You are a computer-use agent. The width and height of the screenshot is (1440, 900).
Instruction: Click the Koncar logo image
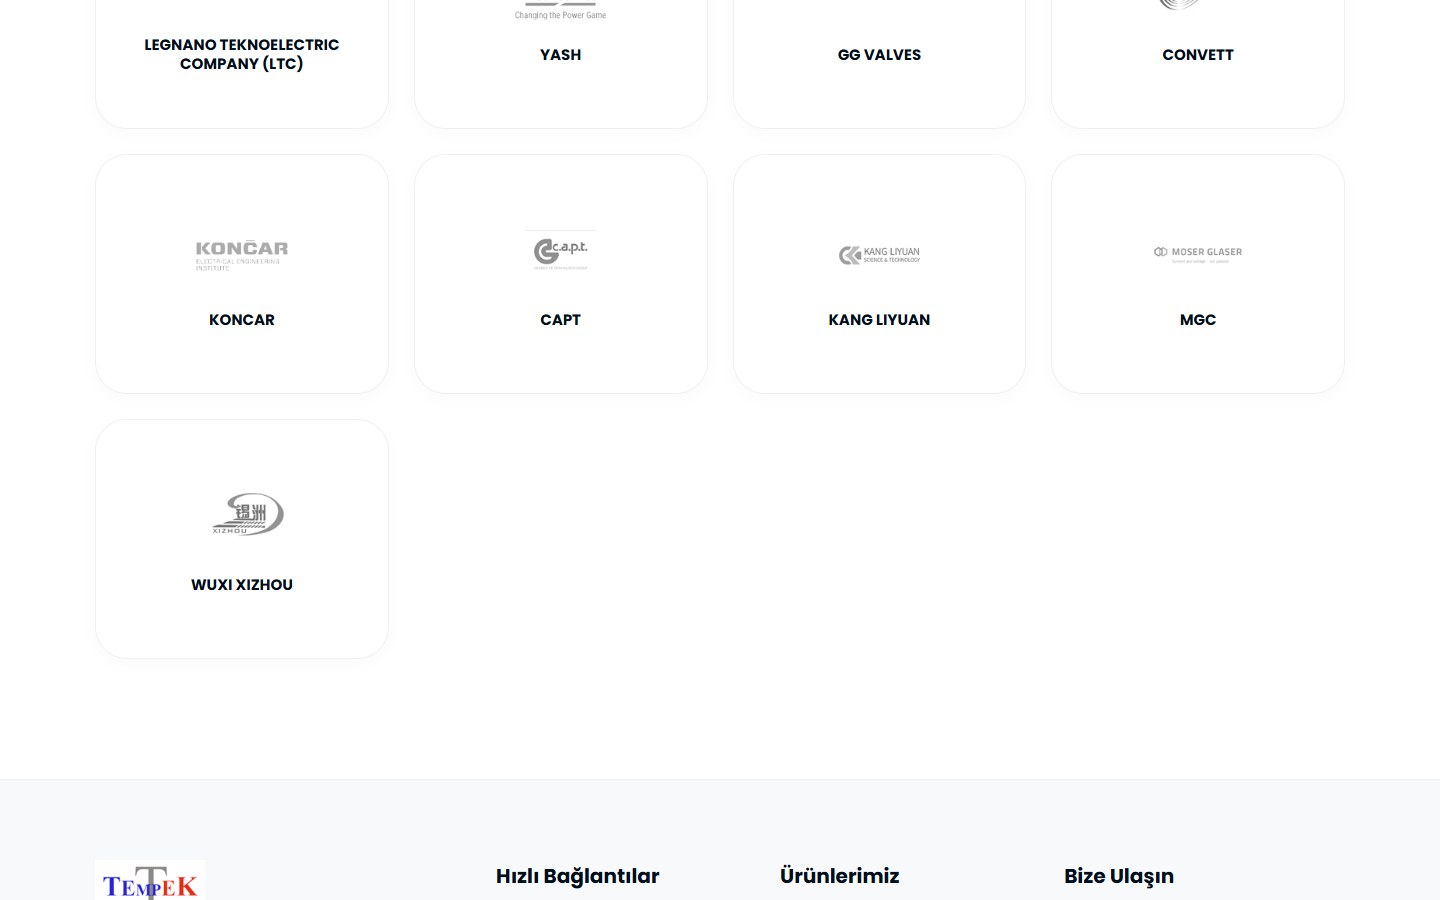[x=242, y=255]
